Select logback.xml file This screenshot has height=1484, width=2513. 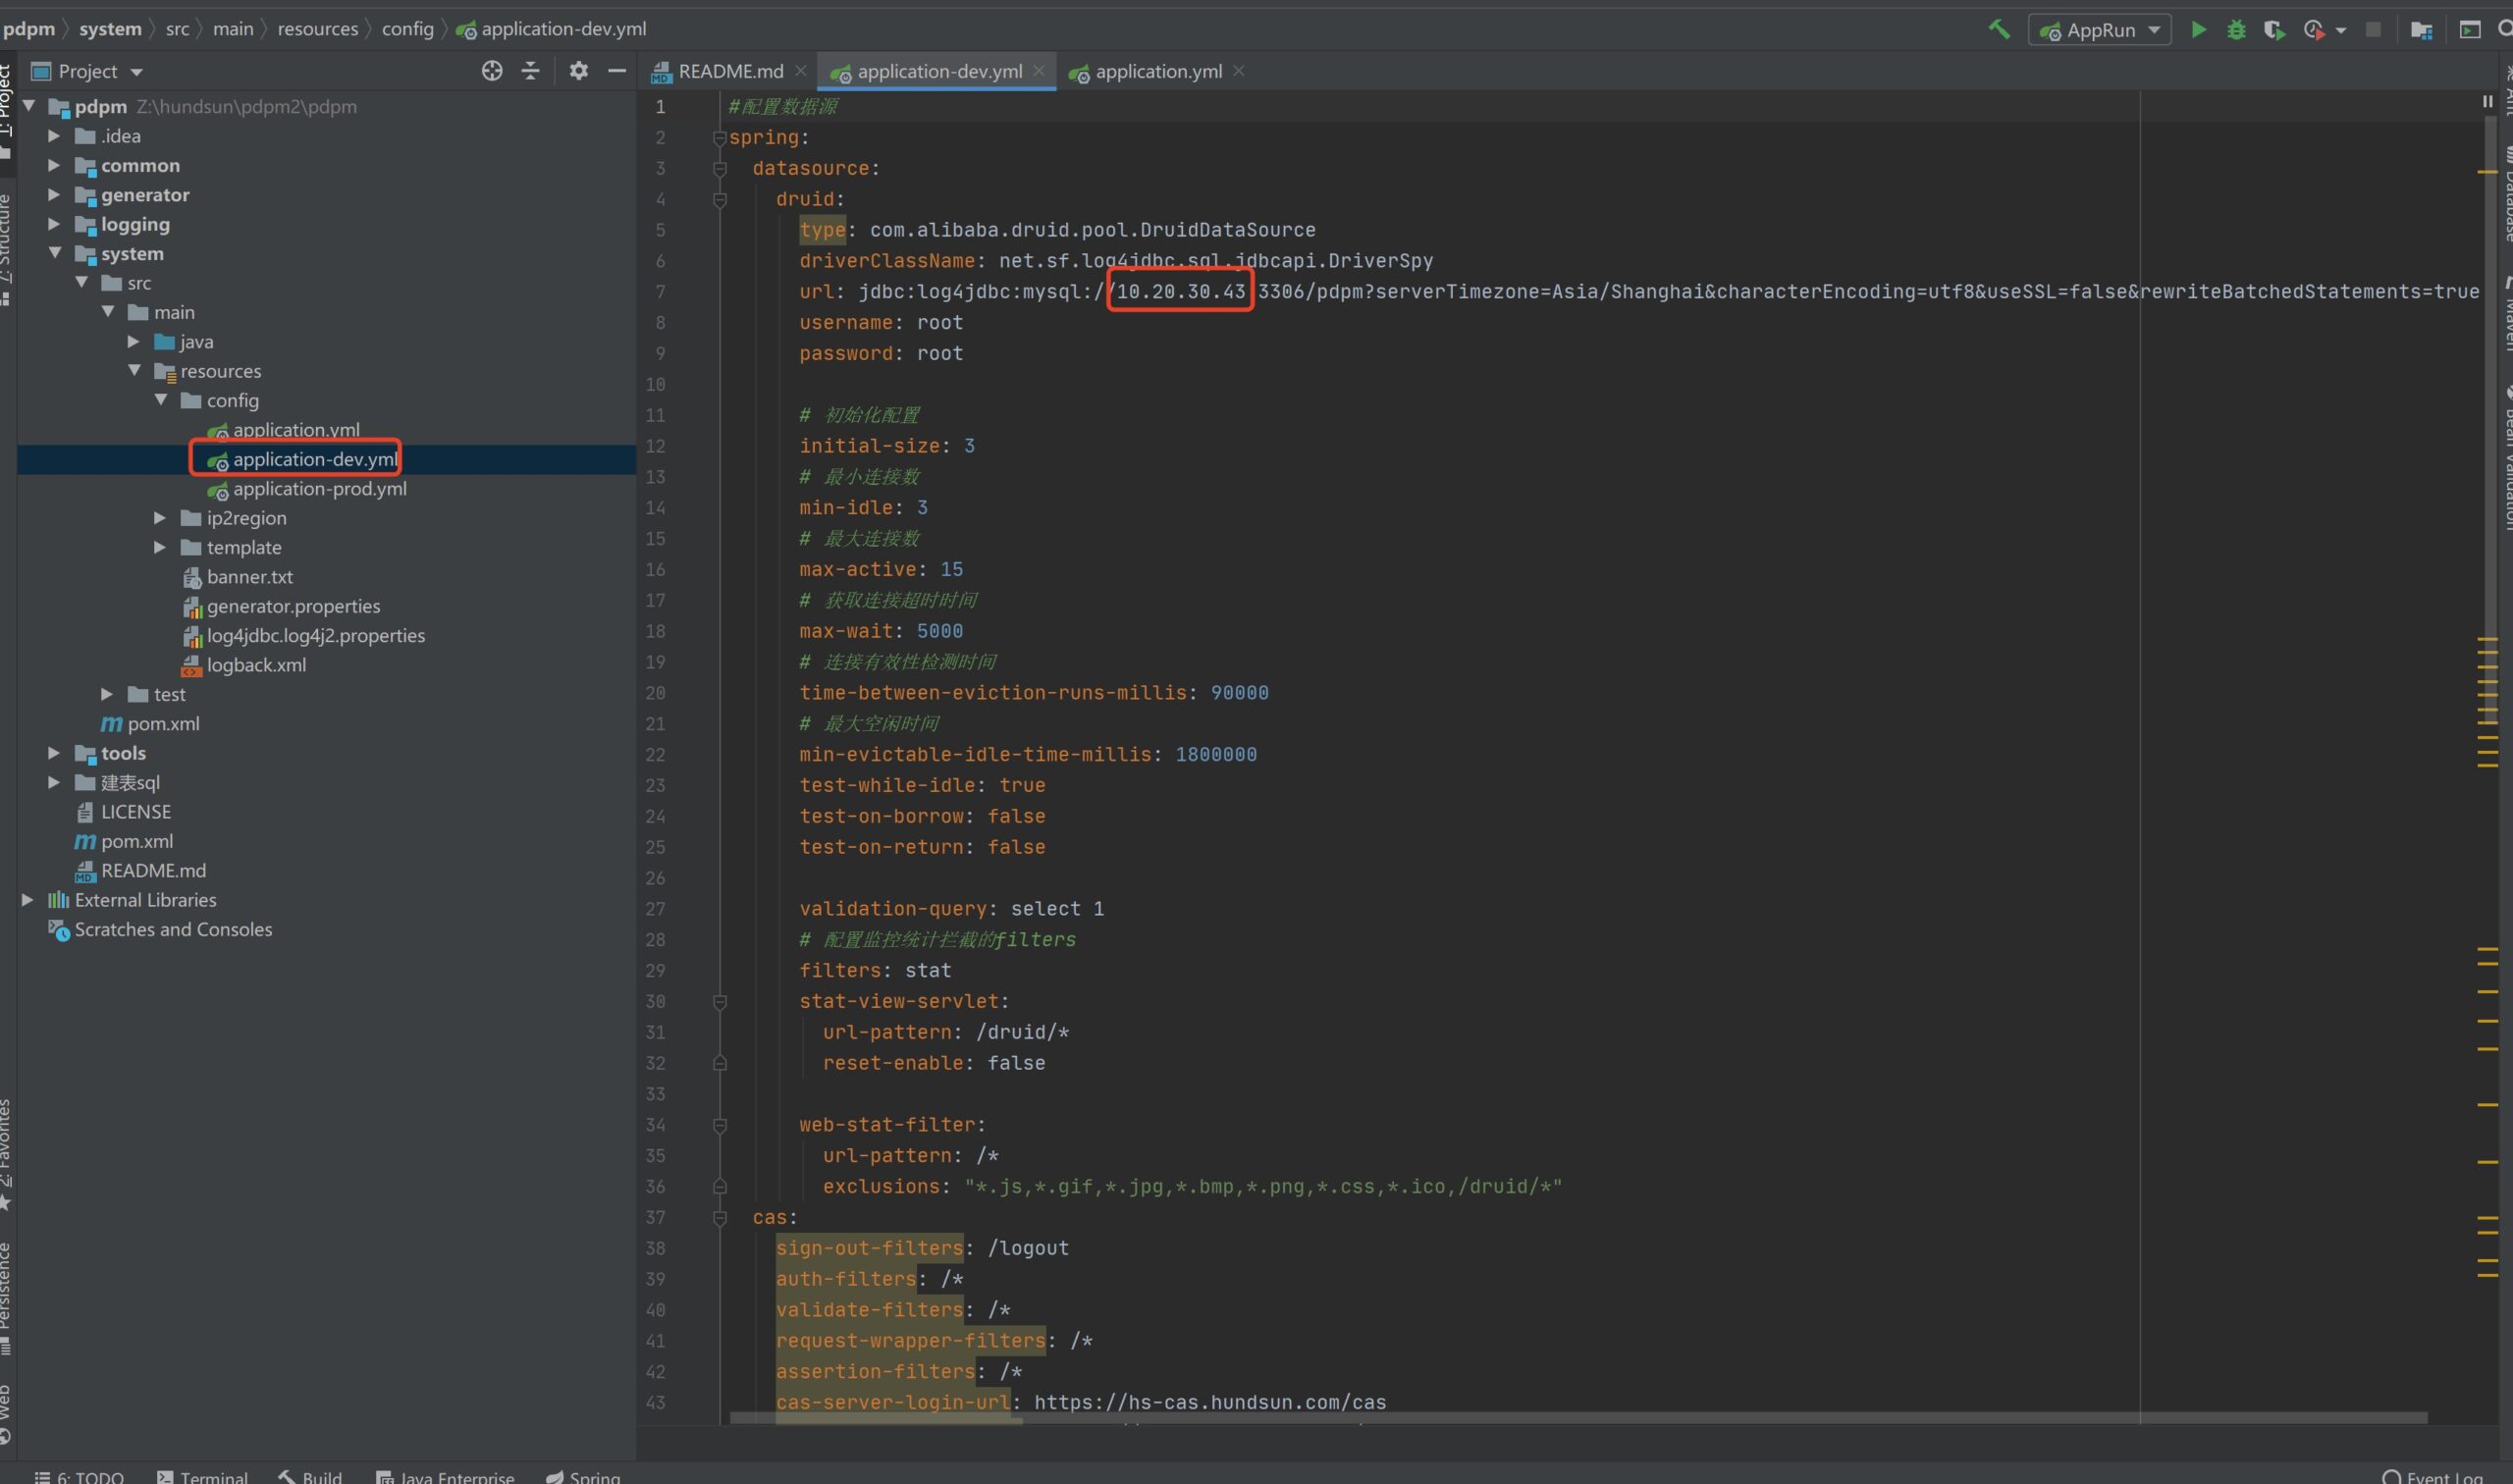(x=244, y=665)
